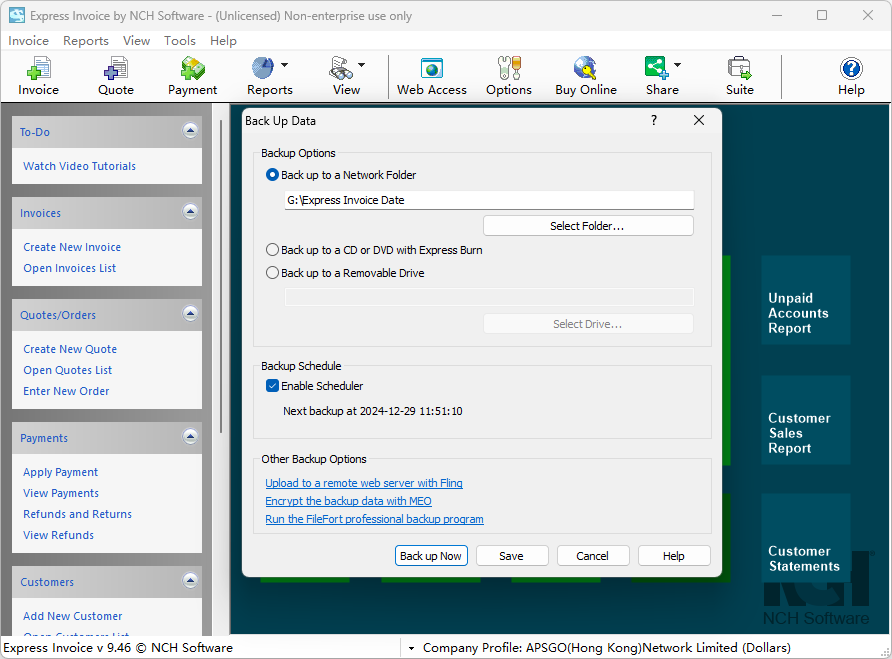Close the Back Up Data dialog
The width and height of the screenshot is (892, 659).
[699, 120]
